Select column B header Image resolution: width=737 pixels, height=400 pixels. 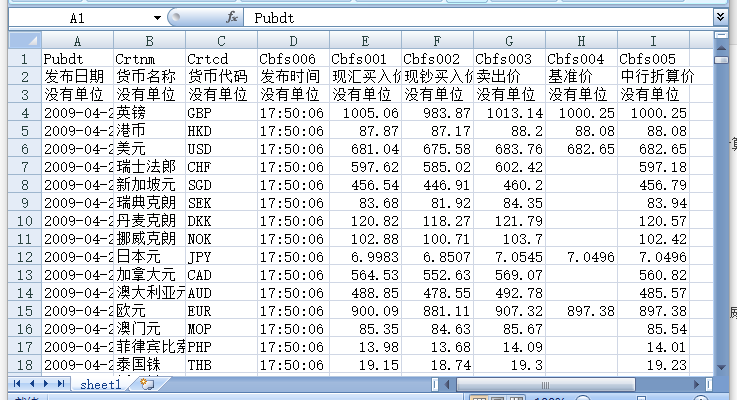pos(149,41)
